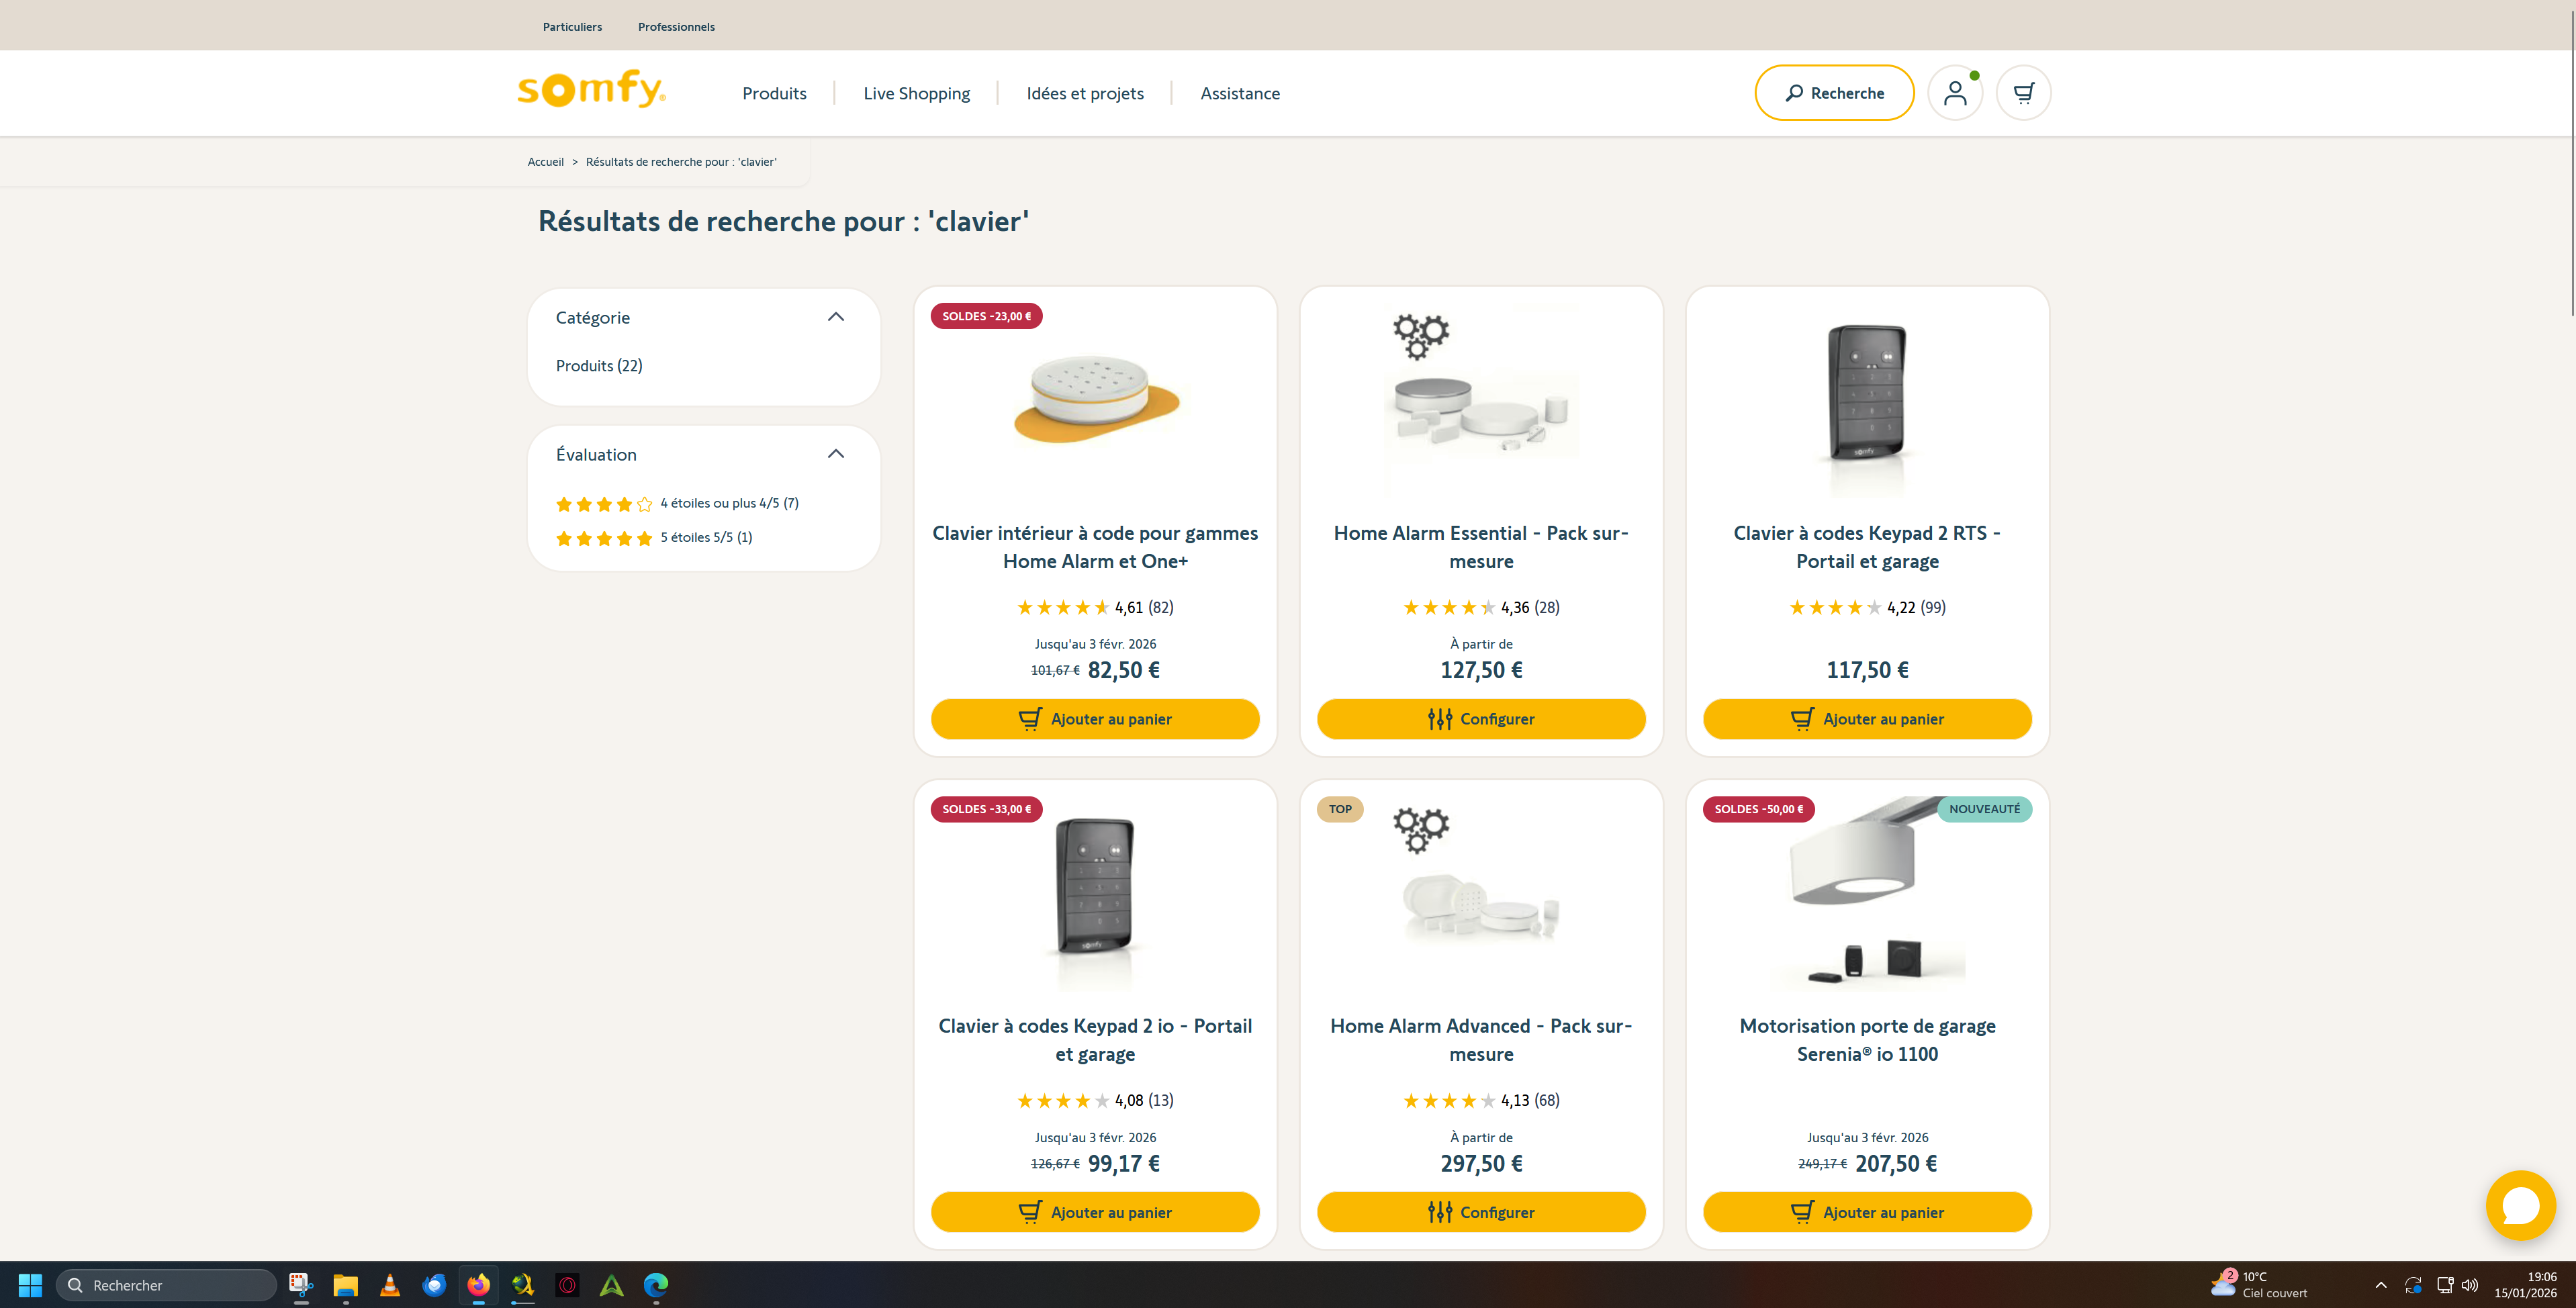
Task: Filter by 5 étoiles rating
Action: click(x=705, y=537)
